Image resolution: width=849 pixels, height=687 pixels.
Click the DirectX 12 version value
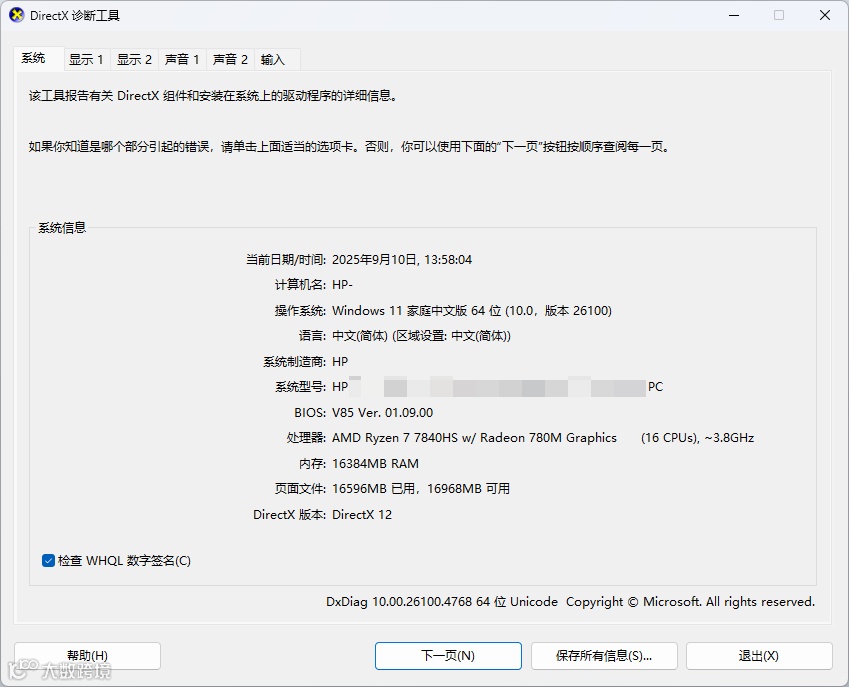(362, 514)
